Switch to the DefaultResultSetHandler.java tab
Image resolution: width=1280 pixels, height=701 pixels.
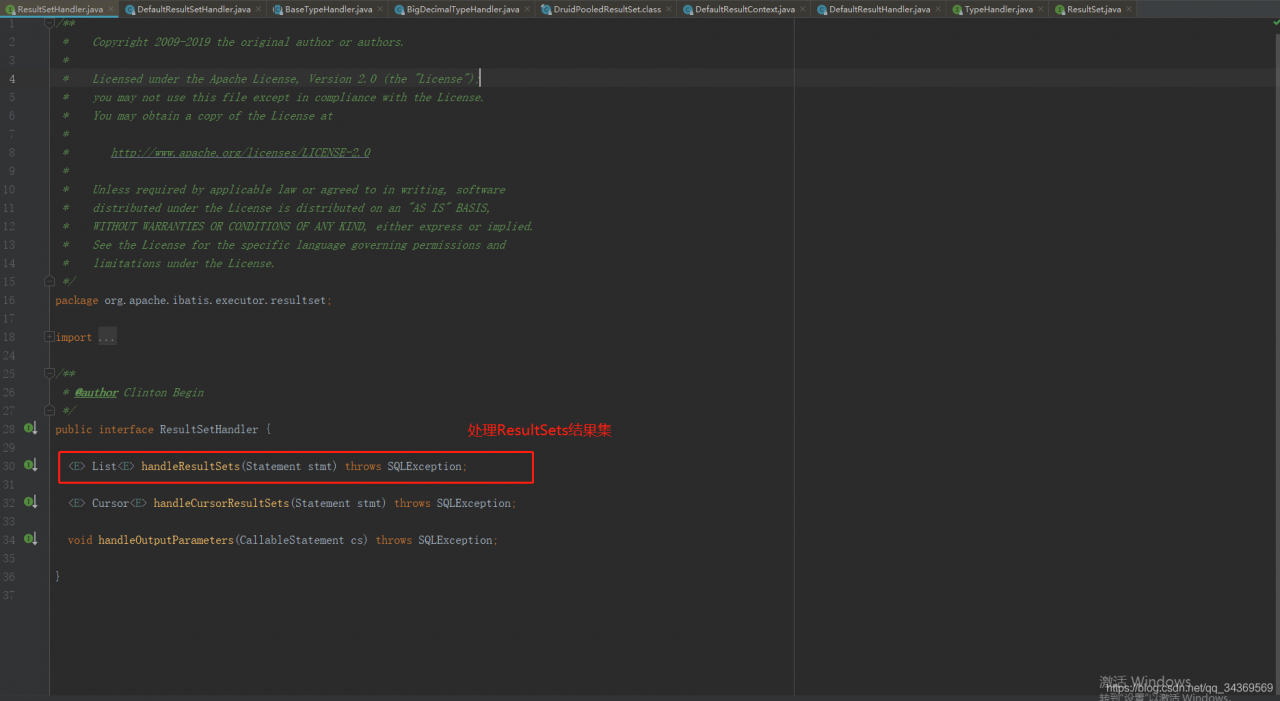coord(193,9)
